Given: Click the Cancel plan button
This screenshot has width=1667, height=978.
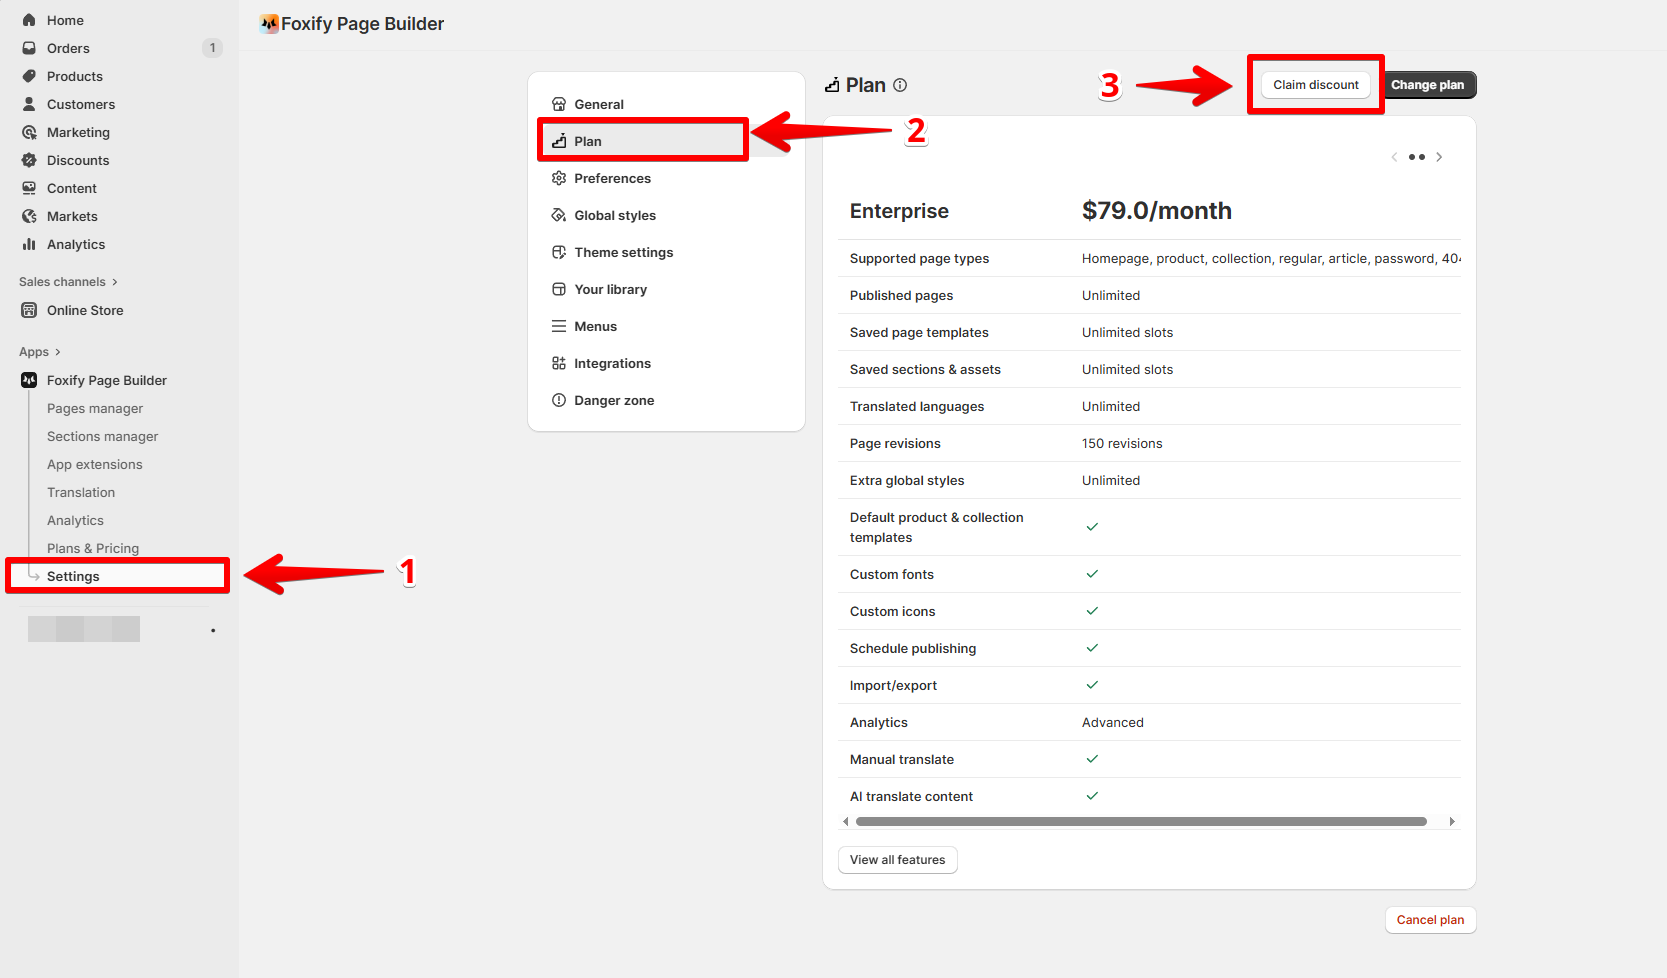Looking at the screenshot, I should pyautogui.click(x=1430, y=920).
